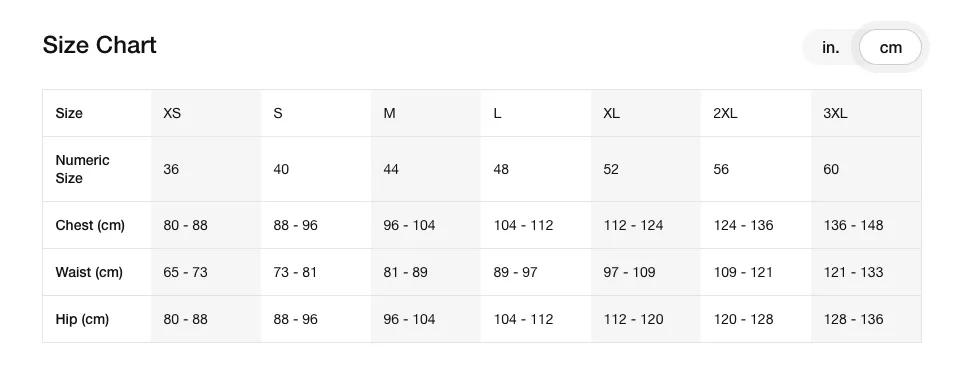Select the M size column header
This screenshot has height=375, width=953.
coord(426,113)
